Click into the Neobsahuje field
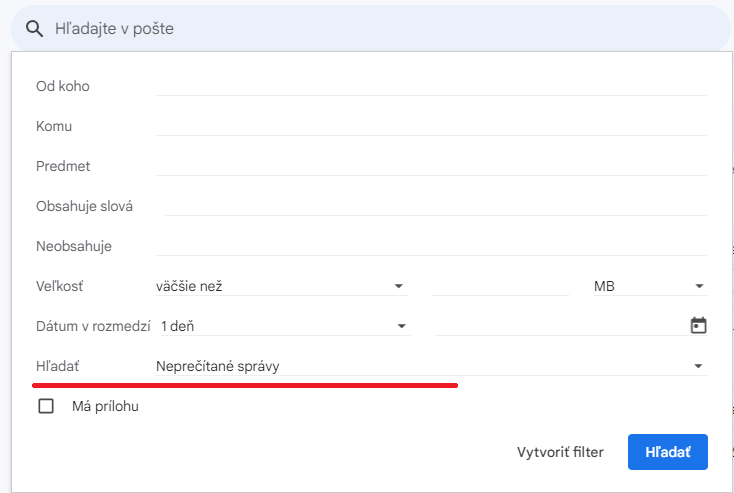Image resolution: width=734 pixels, height=493 pixels. coord(432,246)
